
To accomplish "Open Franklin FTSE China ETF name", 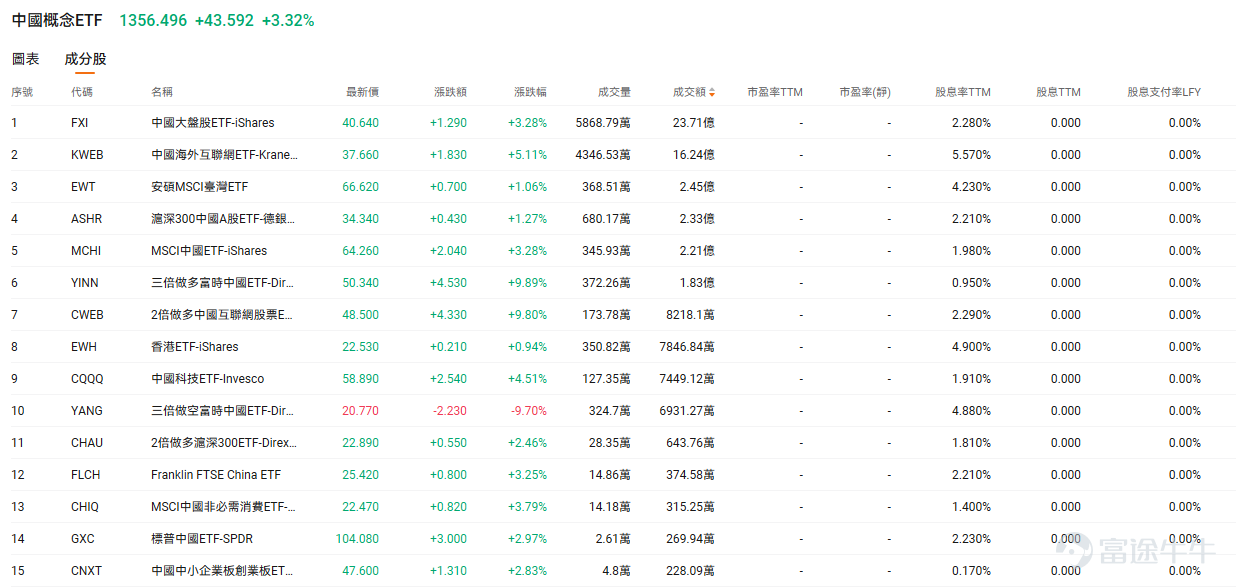I will 216,475.
